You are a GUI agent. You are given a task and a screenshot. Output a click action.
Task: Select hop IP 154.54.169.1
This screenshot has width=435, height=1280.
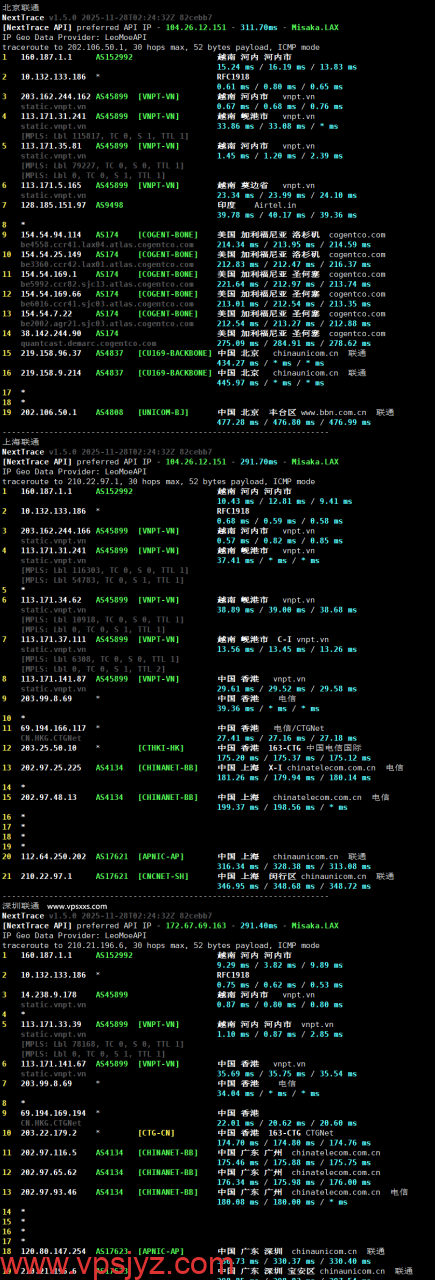(49, 273)
